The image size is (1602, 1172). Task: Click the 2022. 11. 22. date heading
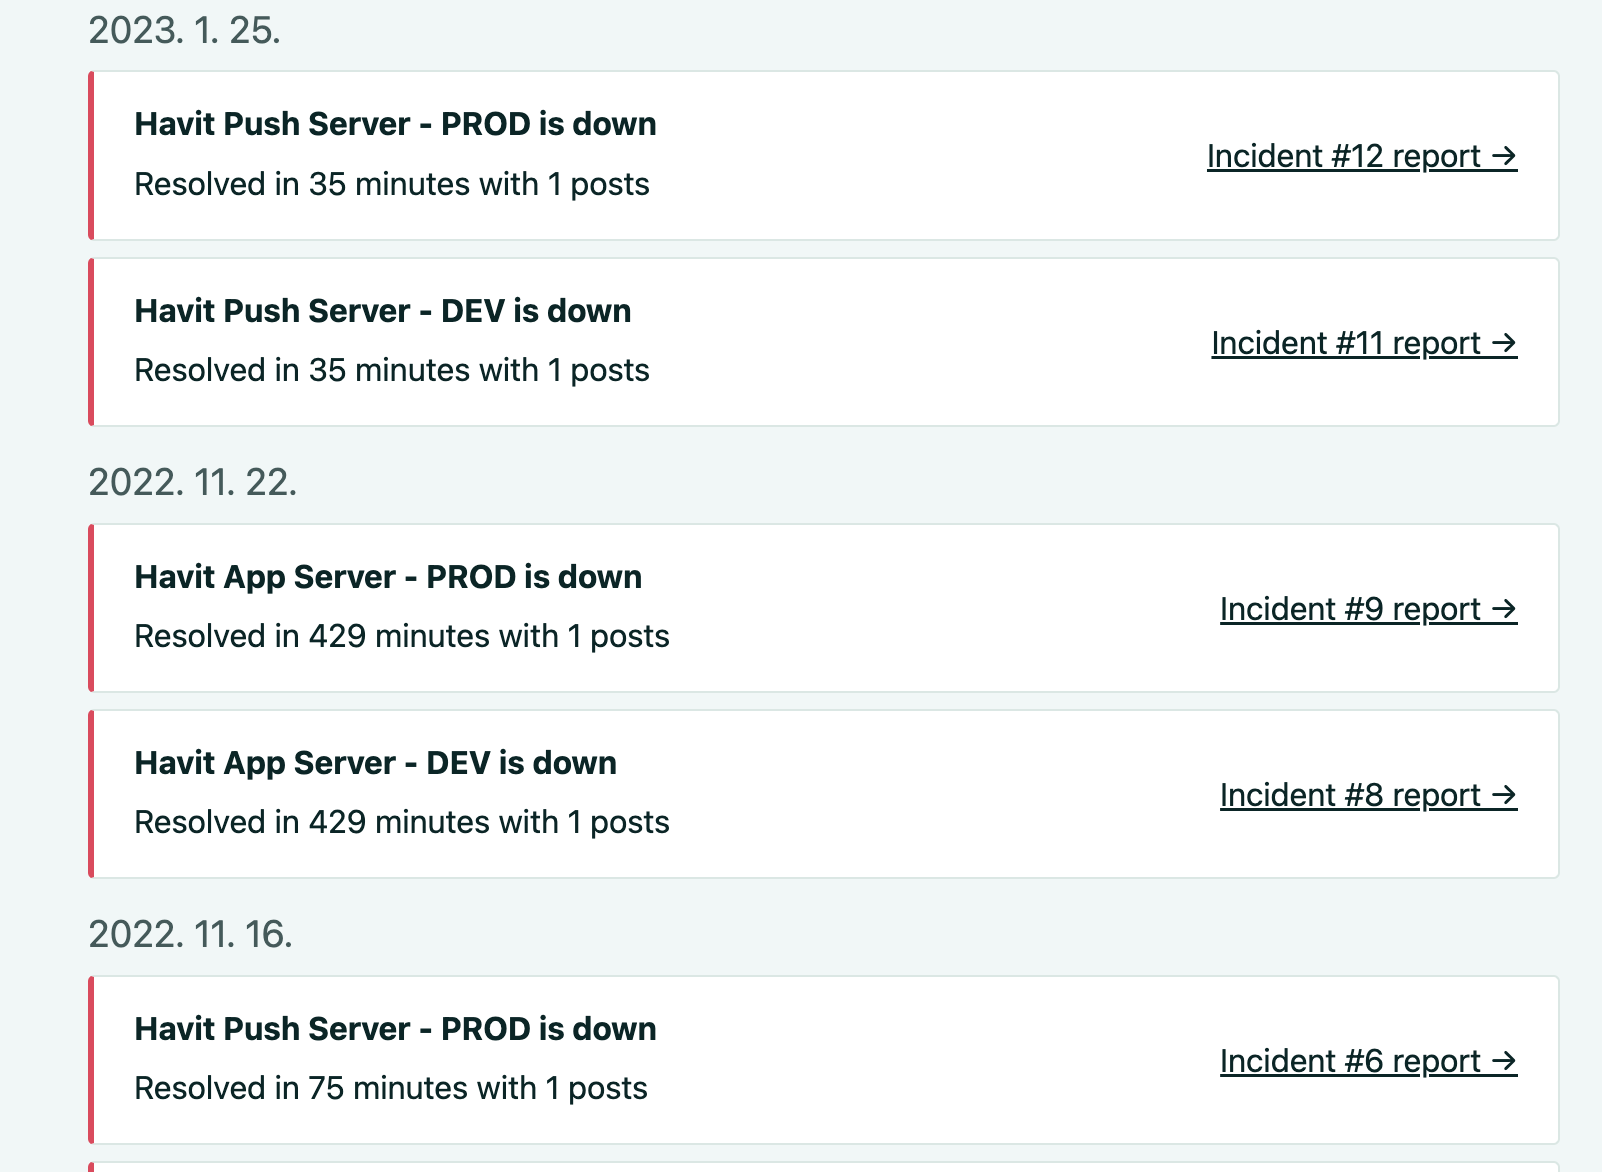click(x=193, y=483)
